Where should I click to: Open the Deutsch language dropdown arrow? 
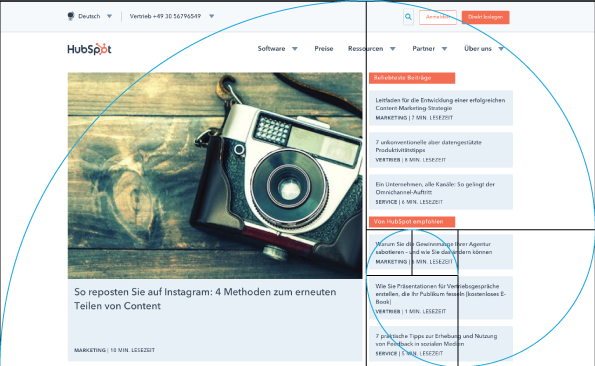[109, 16]
